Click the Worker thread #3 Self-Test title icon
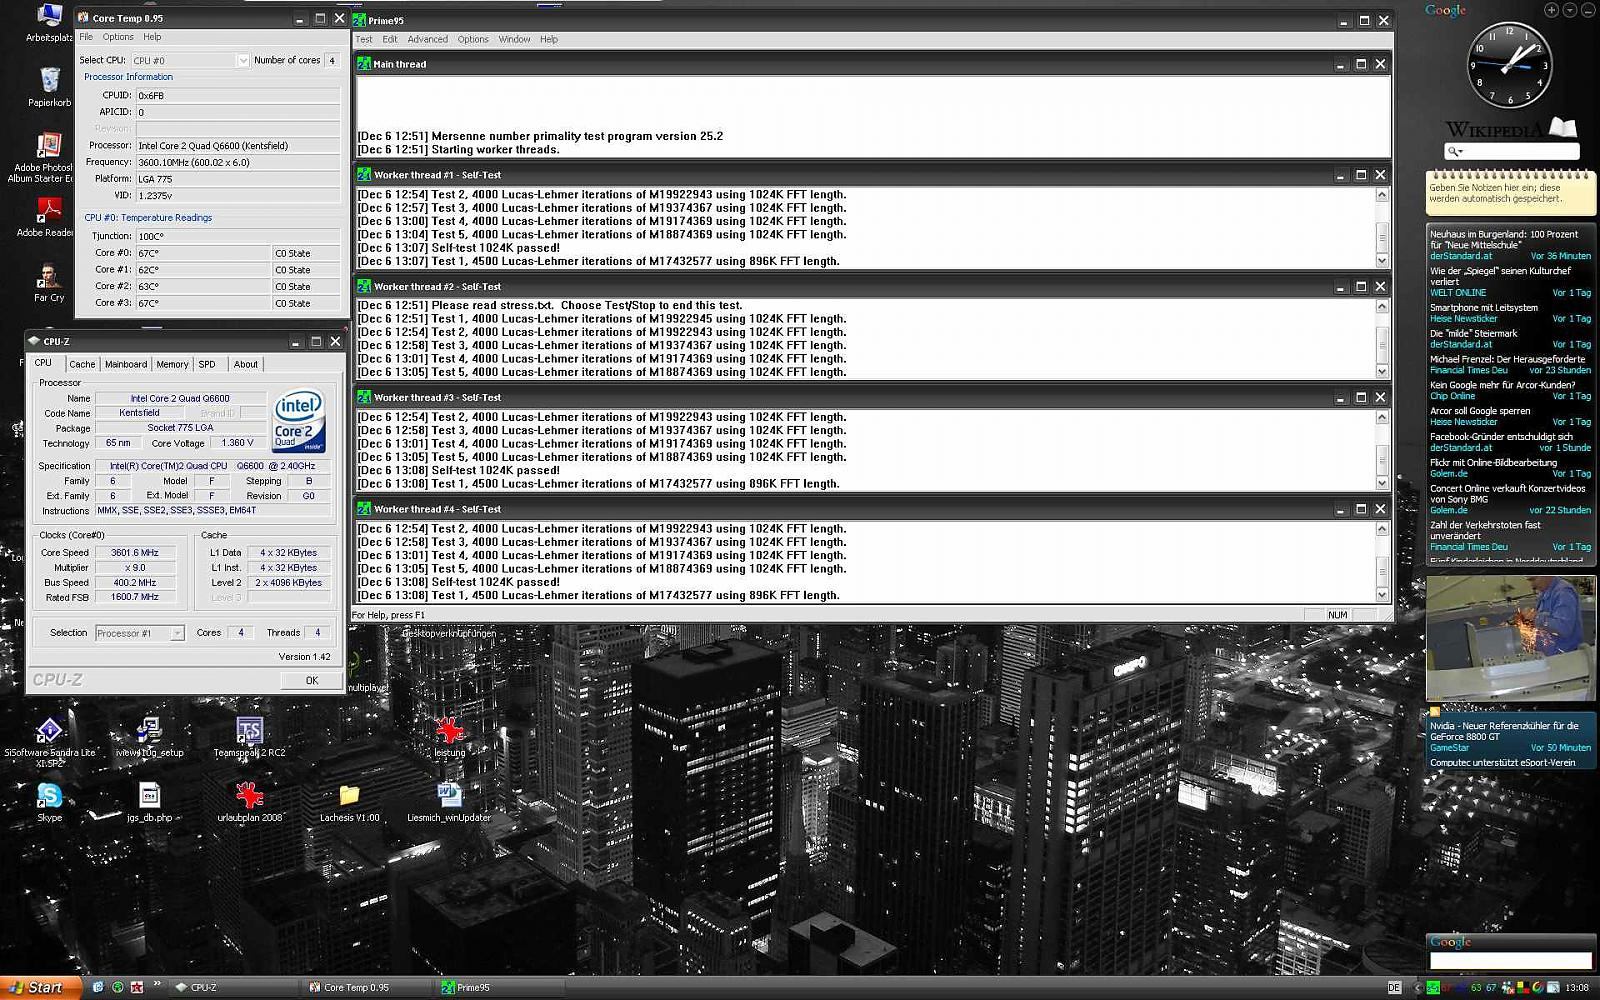This screenshot has height=1000, width=1600. pyautogui.click(x=364, y=398)
